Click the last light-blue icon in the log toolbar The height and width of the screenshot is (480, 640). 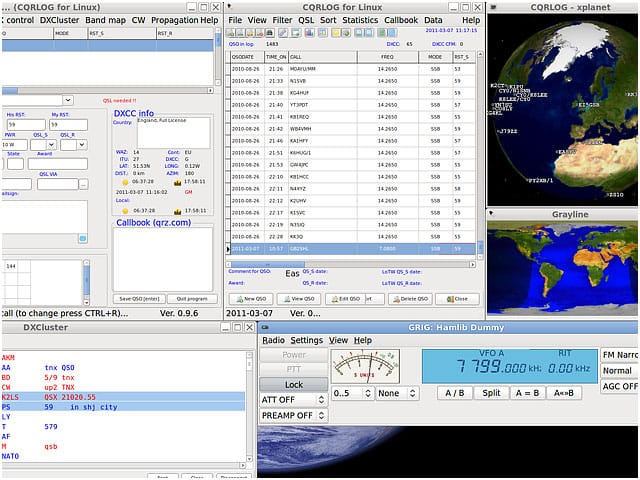click(391, 33)
